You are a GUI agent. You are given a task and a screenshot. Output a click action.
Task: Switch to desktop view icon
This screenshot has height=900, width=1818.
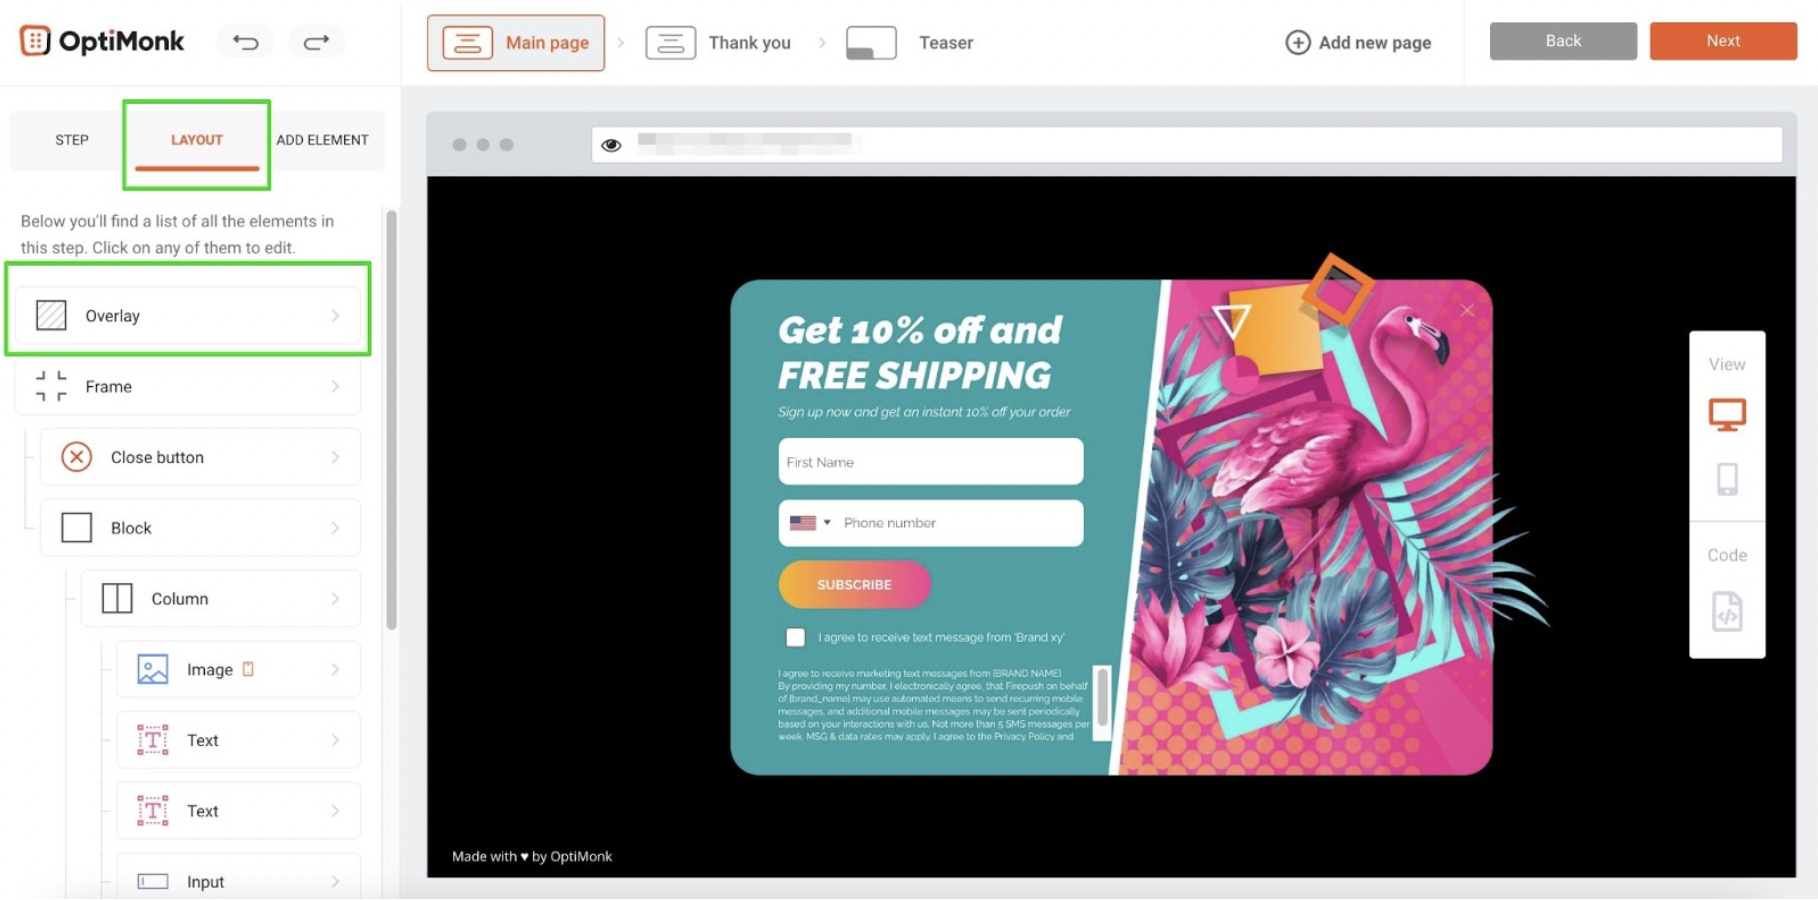pyautogui.click(x=1727, y=414)
